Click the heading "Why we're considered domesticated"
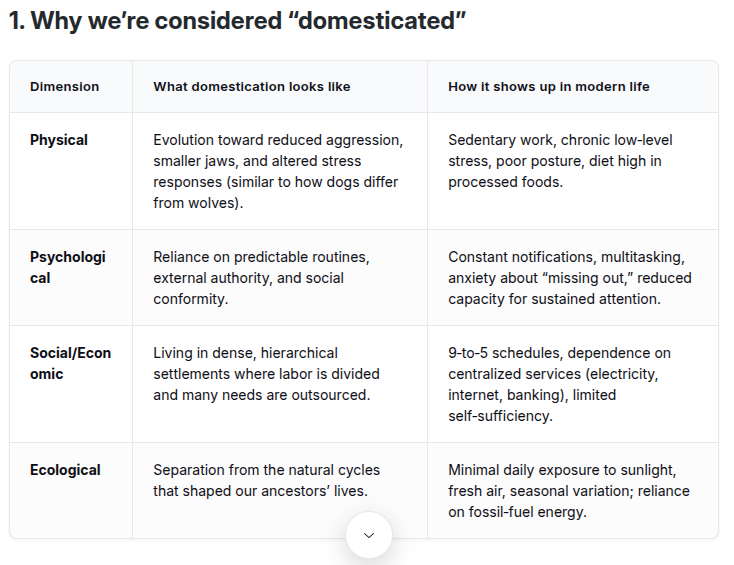 point(238,22)
